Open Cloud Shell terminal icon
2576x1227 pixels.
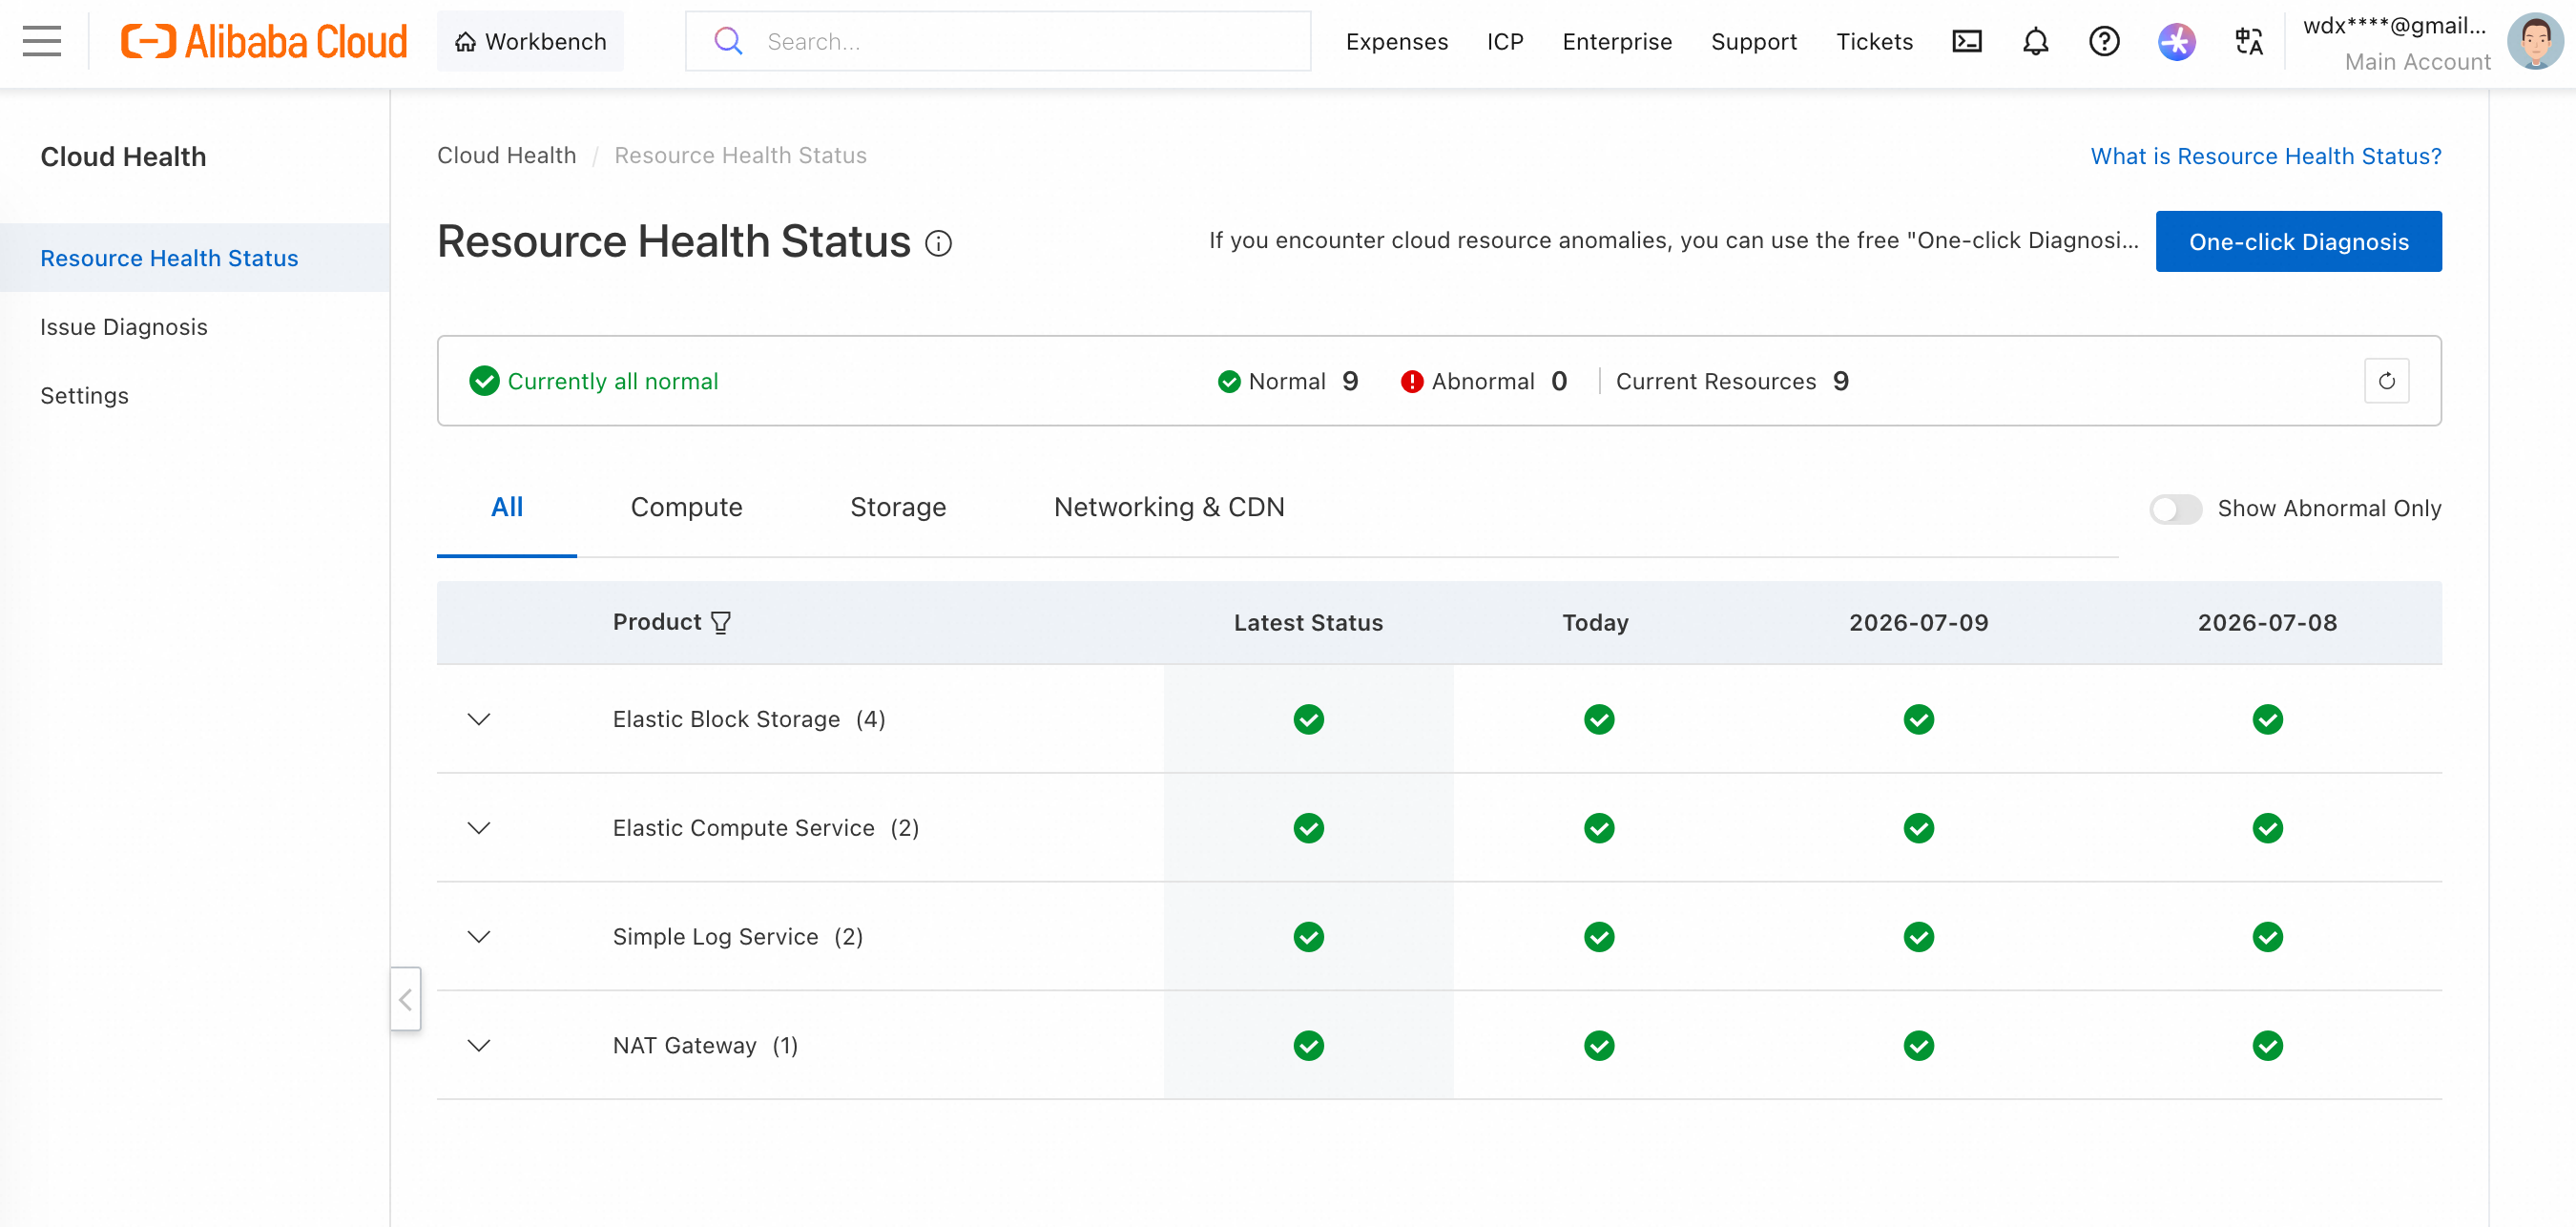1966,41
